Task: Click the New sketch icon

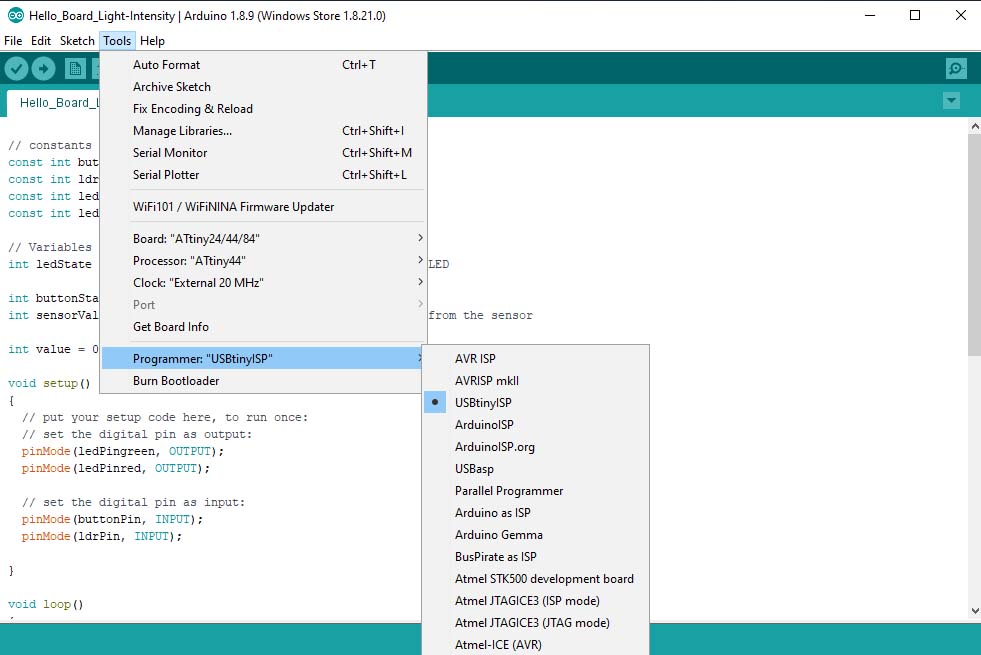Action: pos(75,68)
